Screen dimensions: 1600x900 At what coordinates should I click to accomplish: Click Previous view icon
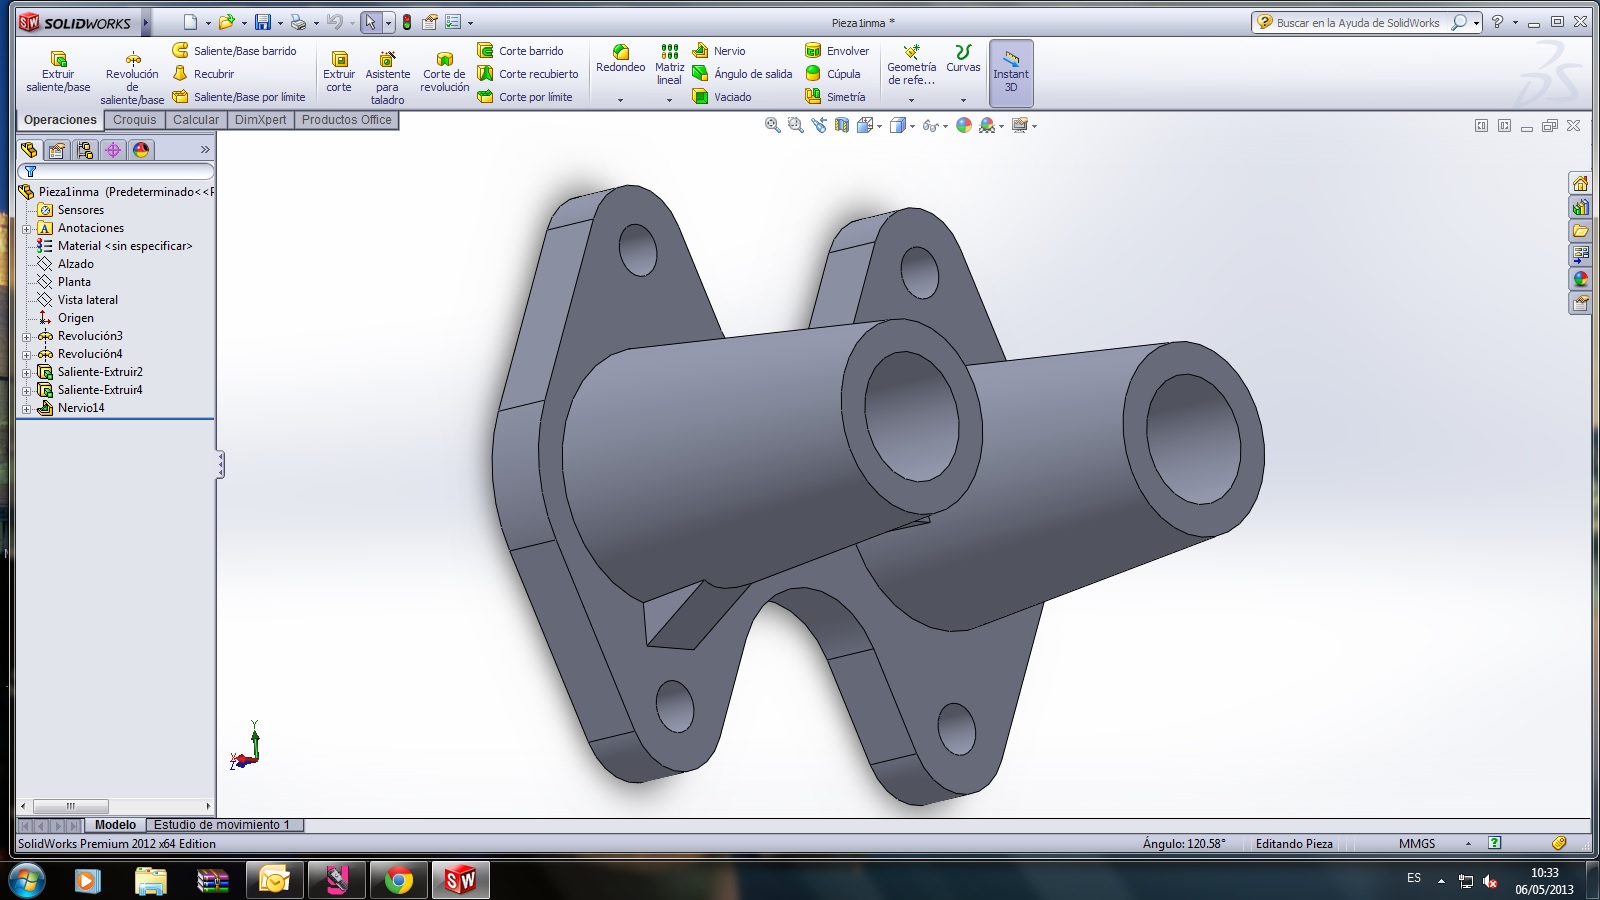[819, 125]
